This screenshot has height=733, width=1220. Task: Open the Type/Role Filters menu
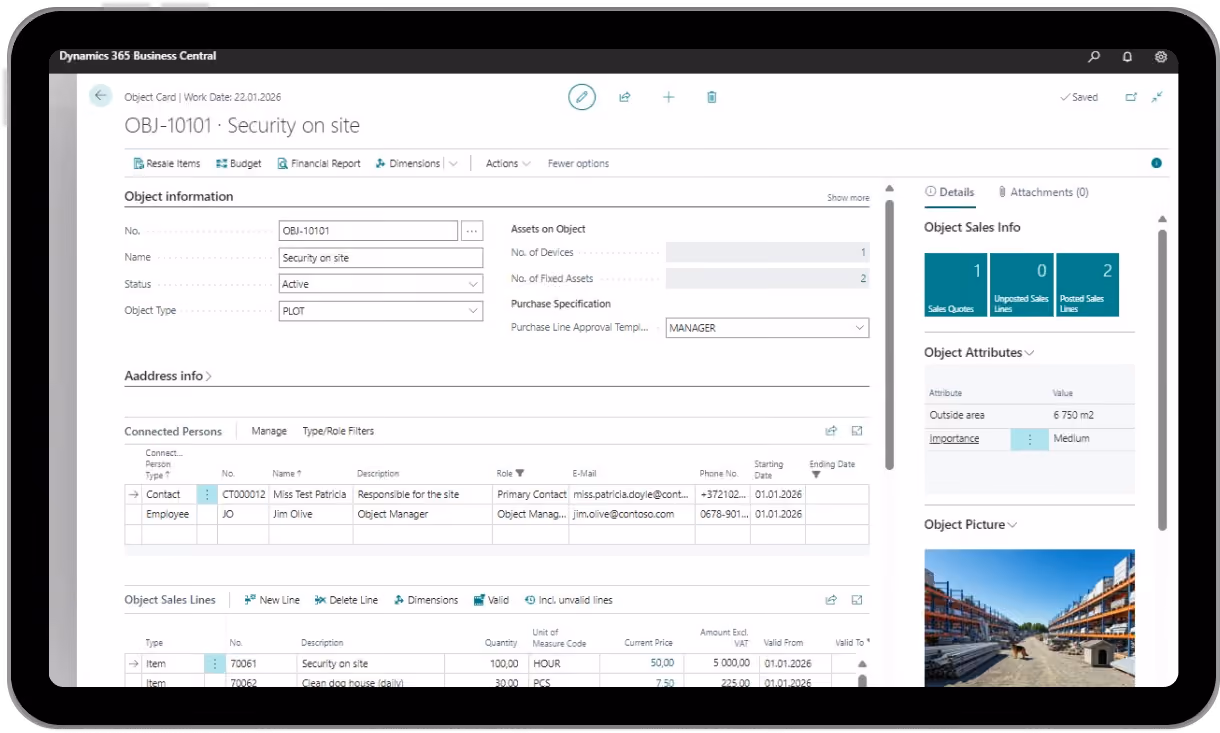[x=338, y=431]
